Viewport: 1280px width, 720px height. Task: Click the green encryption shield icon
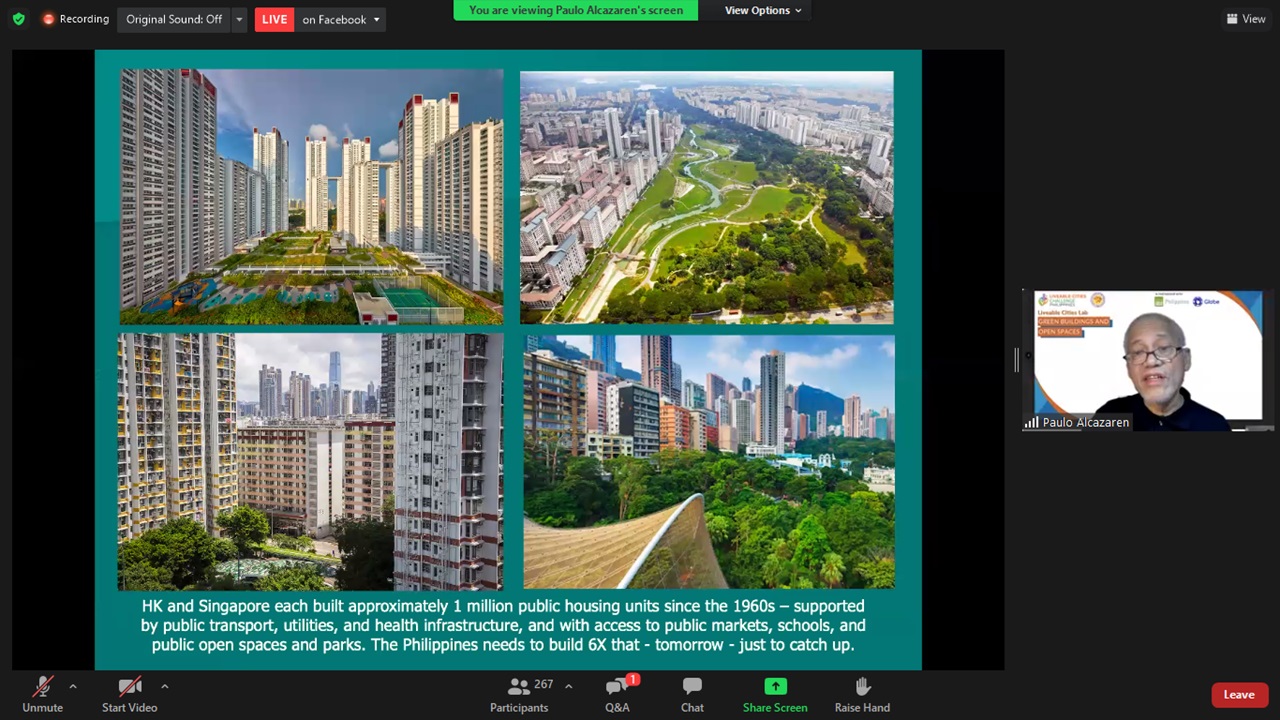[18, 19]
